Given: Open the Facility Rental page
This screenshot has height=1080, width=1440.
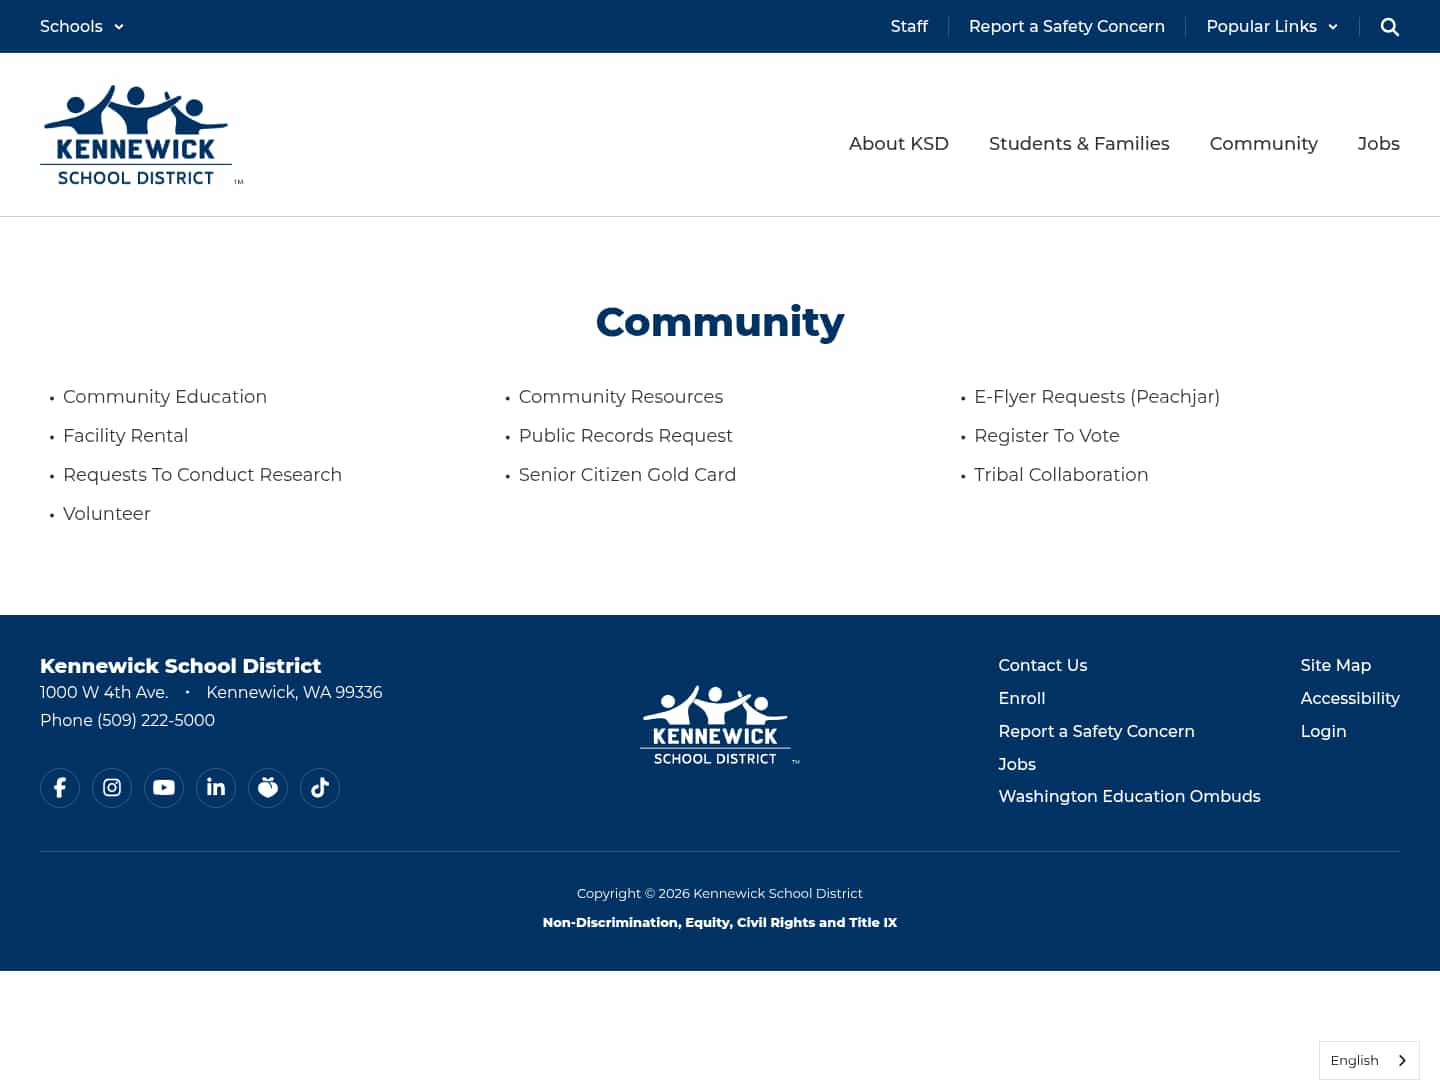Looking at the screenshot, I should tap(125, 435).
